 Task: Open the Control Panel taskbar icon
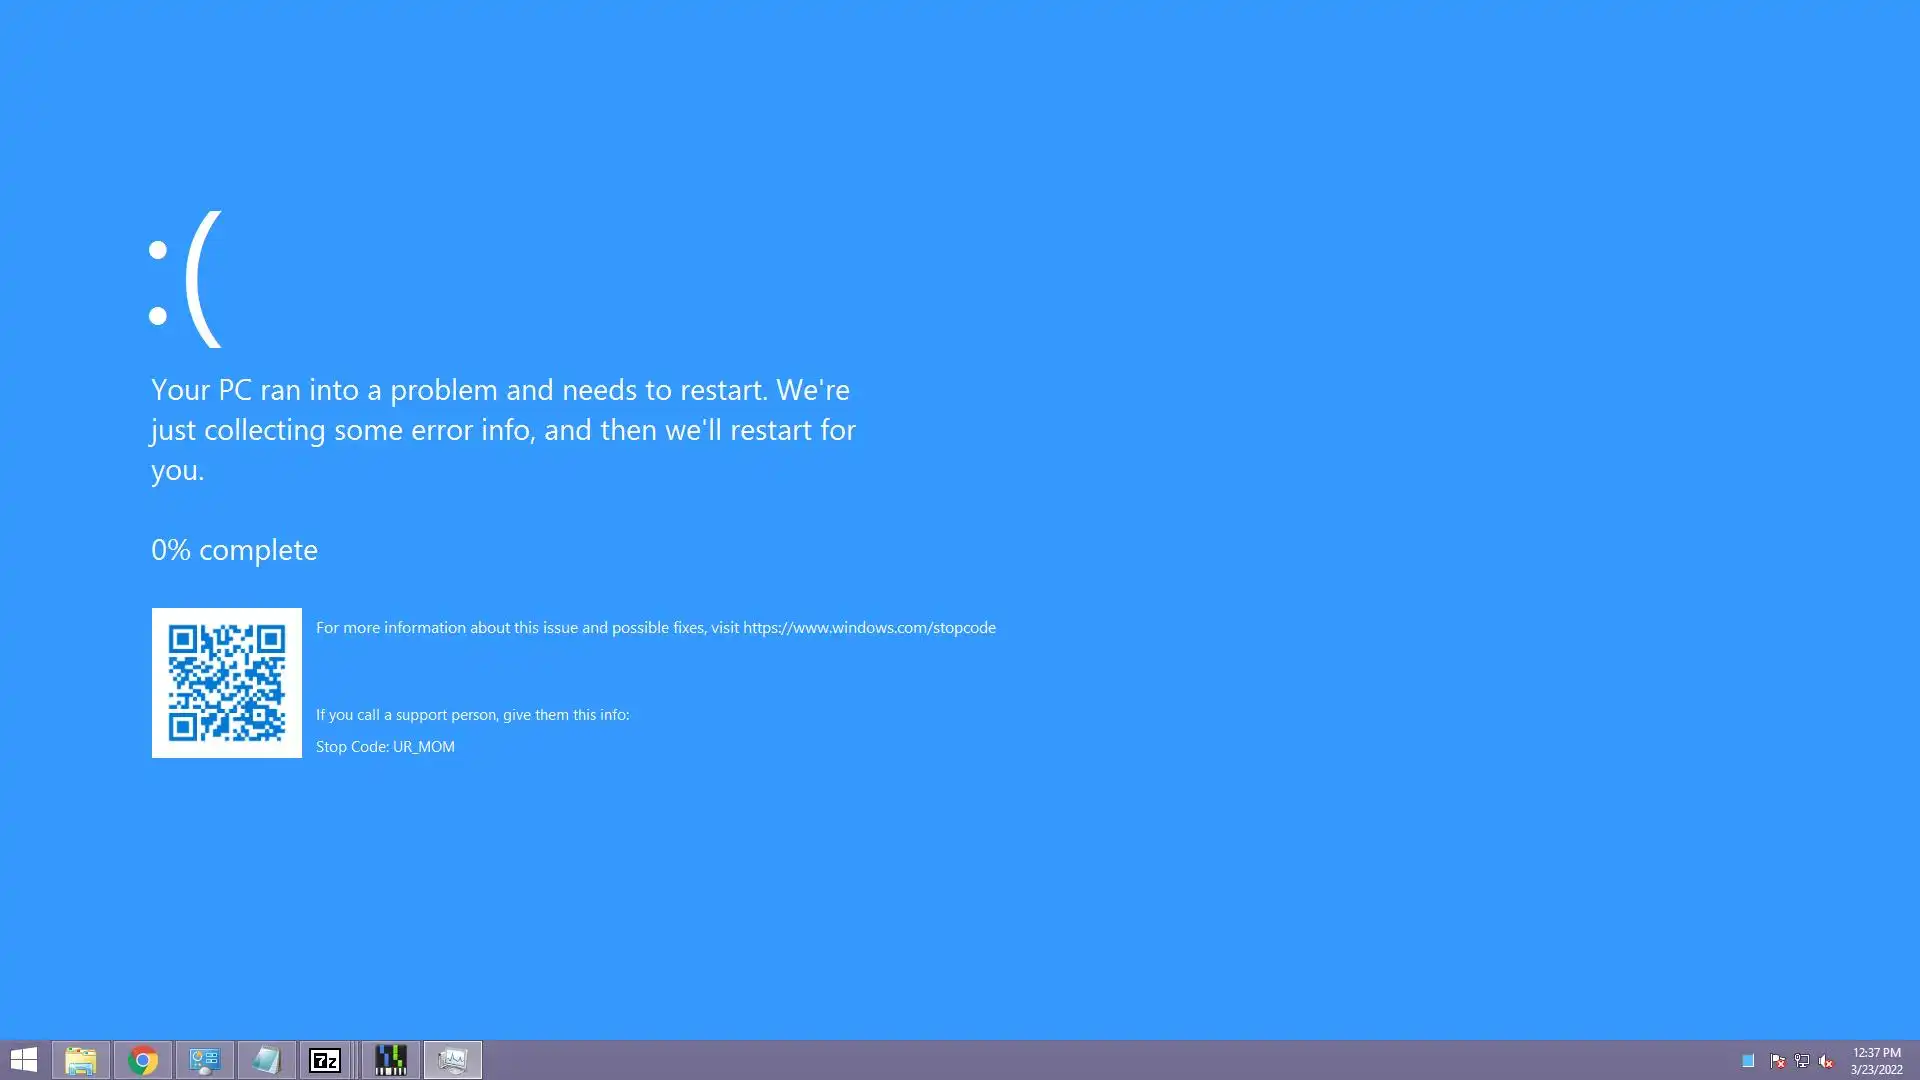[x=205, y=1060]
